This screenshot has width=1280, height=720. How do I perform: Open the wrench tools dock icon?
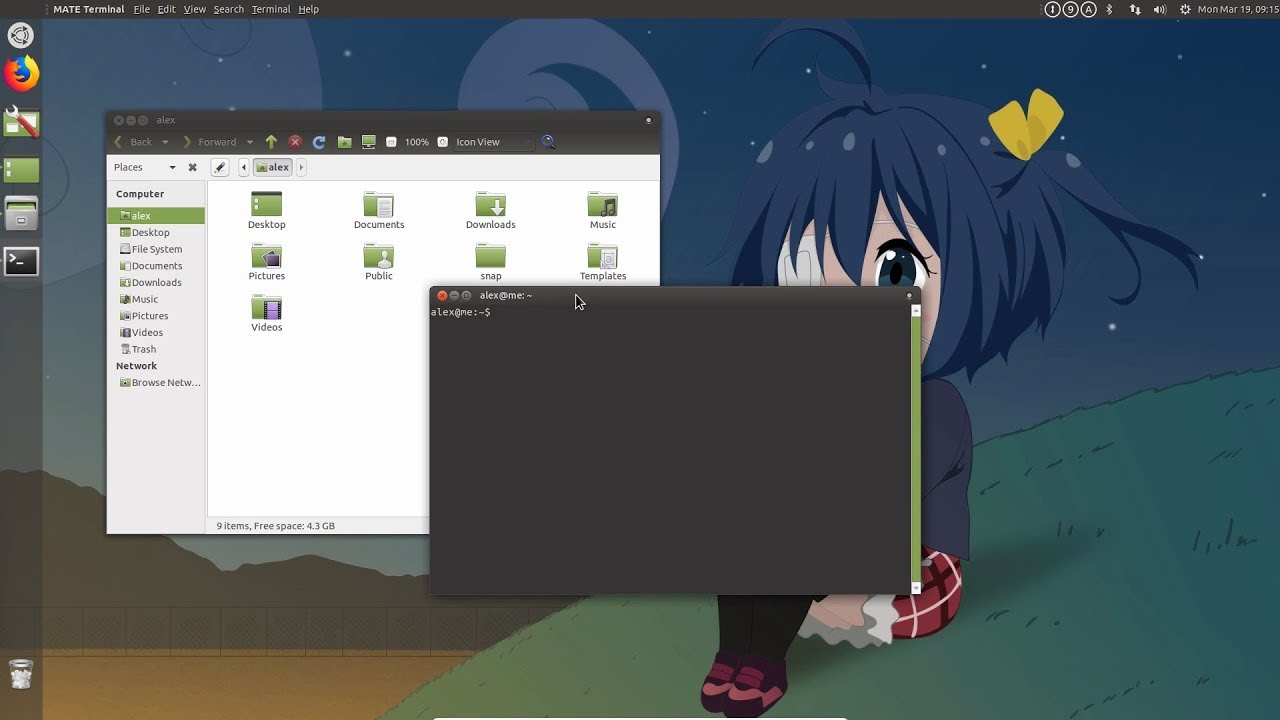click(21, 122)
